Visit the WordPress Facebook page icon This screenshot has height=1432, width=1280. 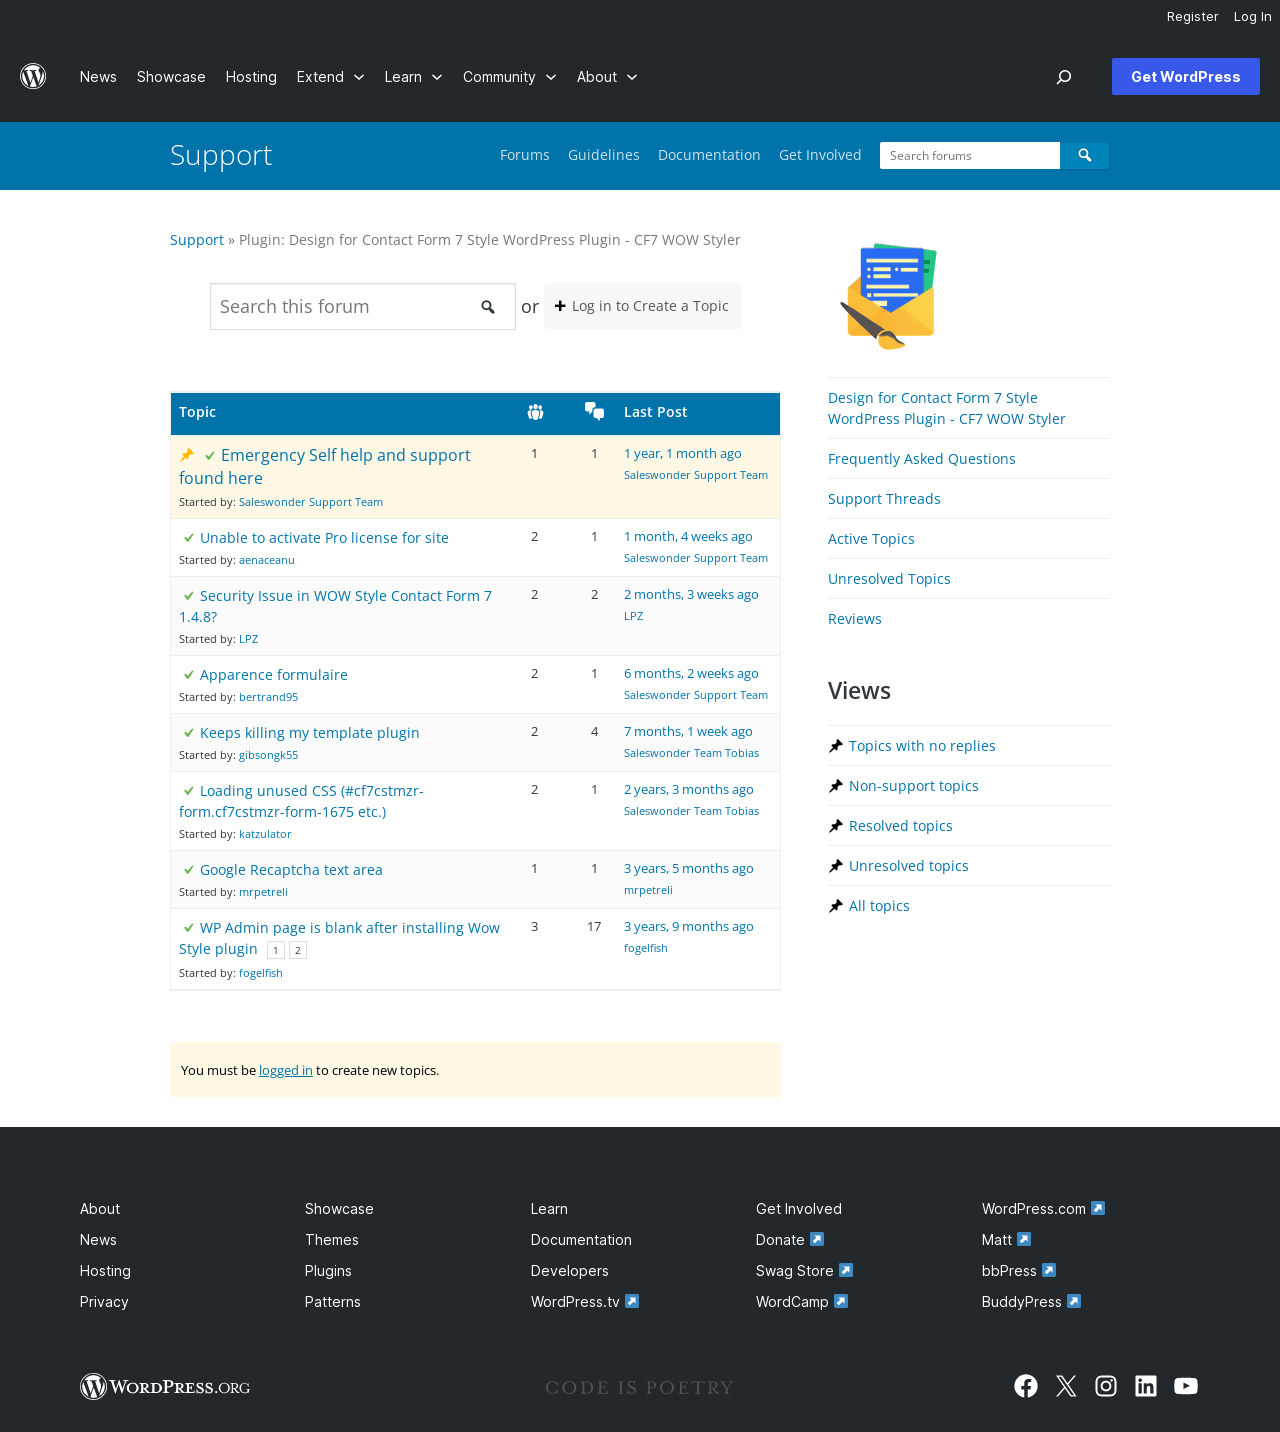(x=1026, y=1386)
